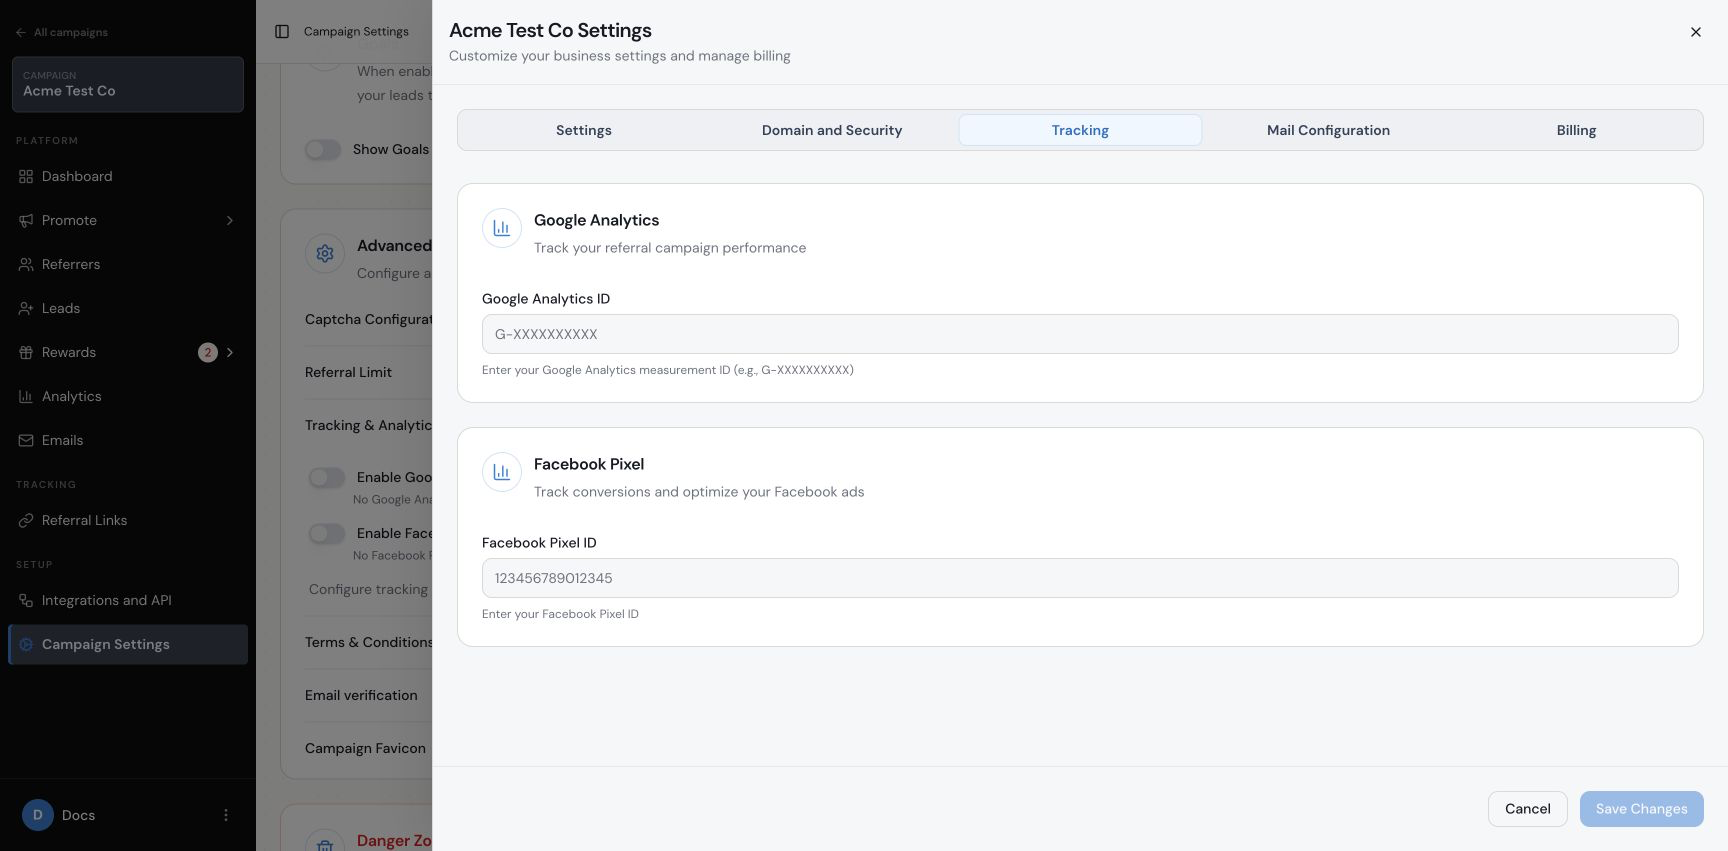The width and height of the screenshot is (1728, 851).
Task: Click the Docs user avatar
Action: [x=38, y=815]
